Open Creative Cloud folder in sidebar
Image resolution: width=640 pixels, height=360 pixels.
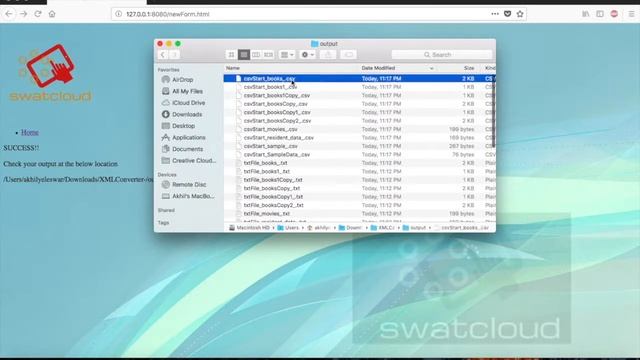[x=193, y=160]
